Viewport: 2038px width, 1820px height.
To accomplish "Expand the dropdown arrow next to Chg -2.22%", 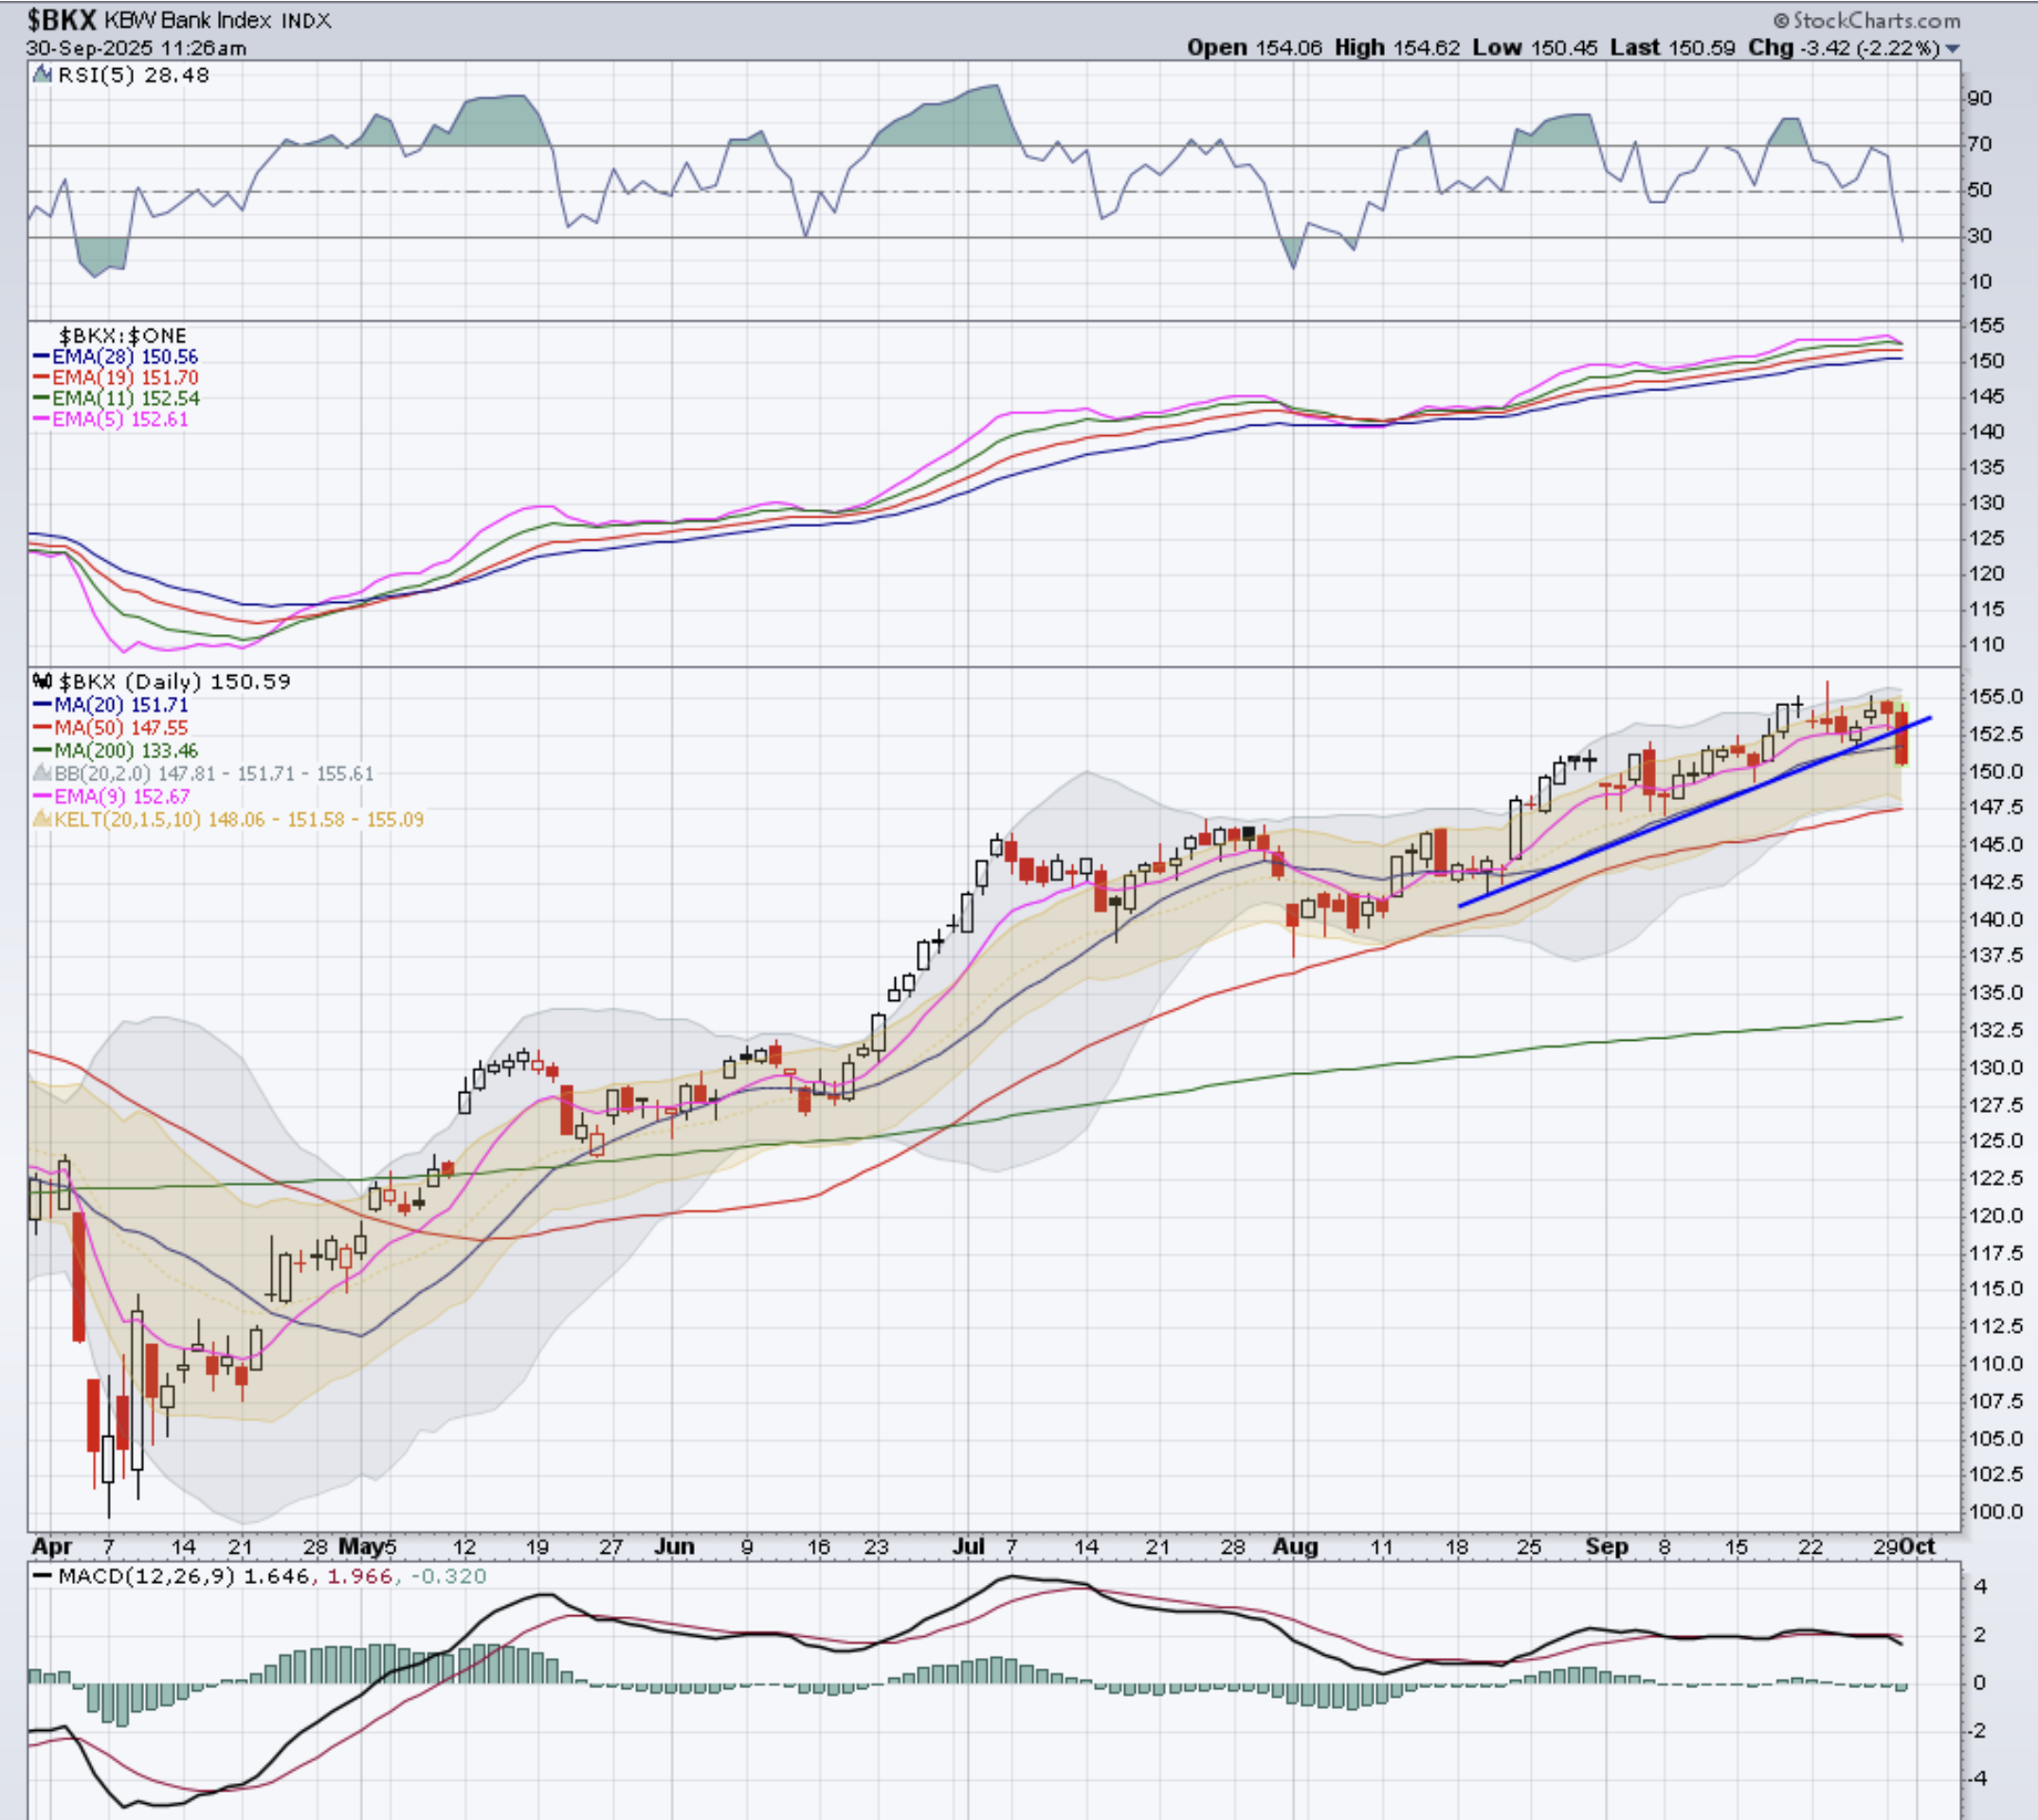I will point(1952,48).
